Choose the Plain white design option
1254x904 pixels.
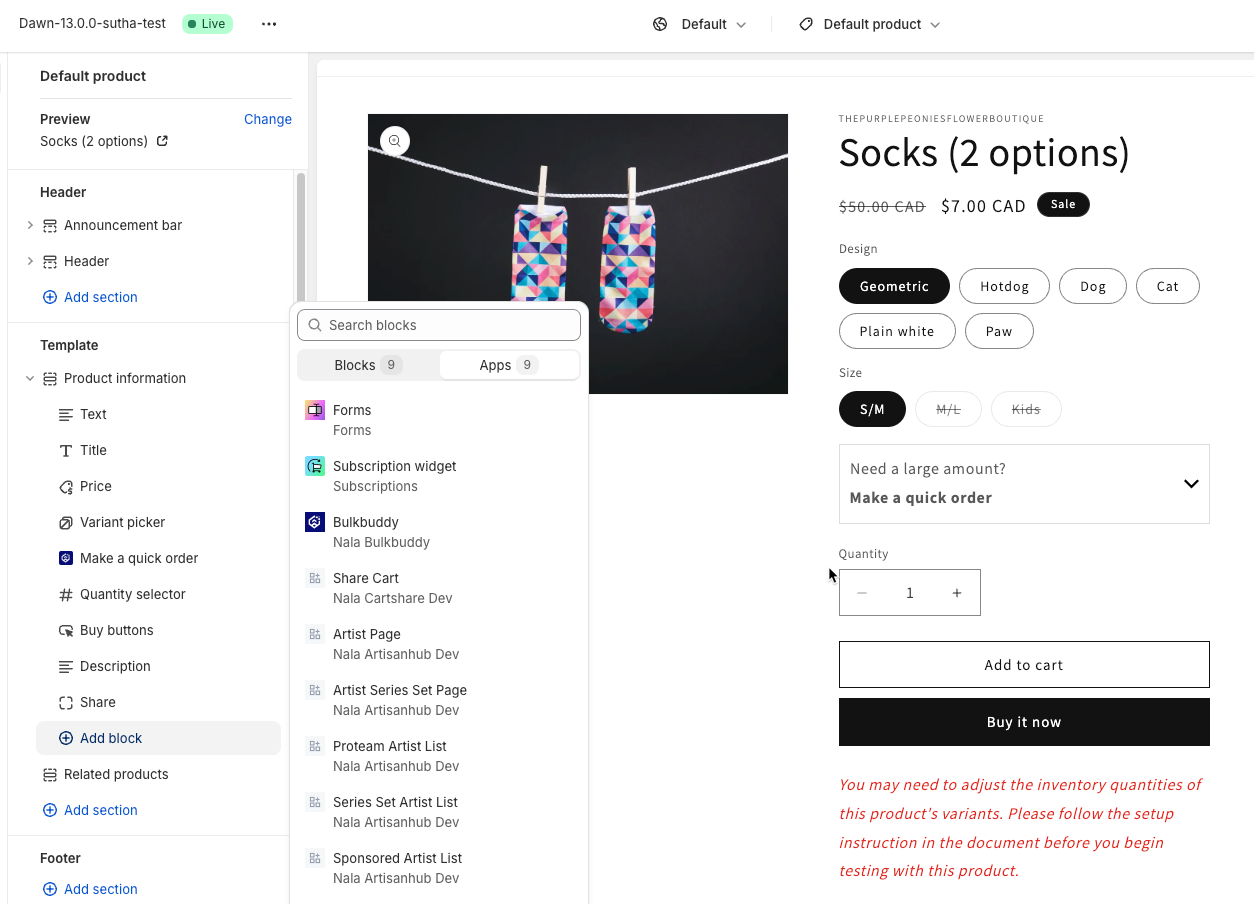pos(897,331)
